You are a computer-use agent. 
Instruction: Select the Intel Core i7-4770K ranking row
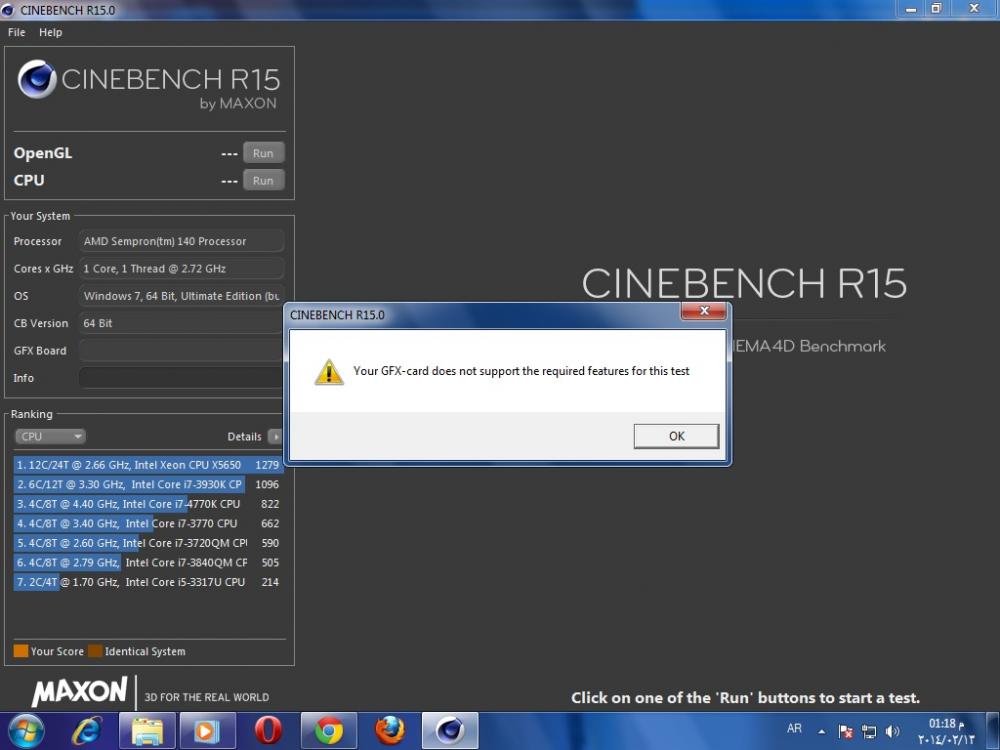[x=147, y=504]
